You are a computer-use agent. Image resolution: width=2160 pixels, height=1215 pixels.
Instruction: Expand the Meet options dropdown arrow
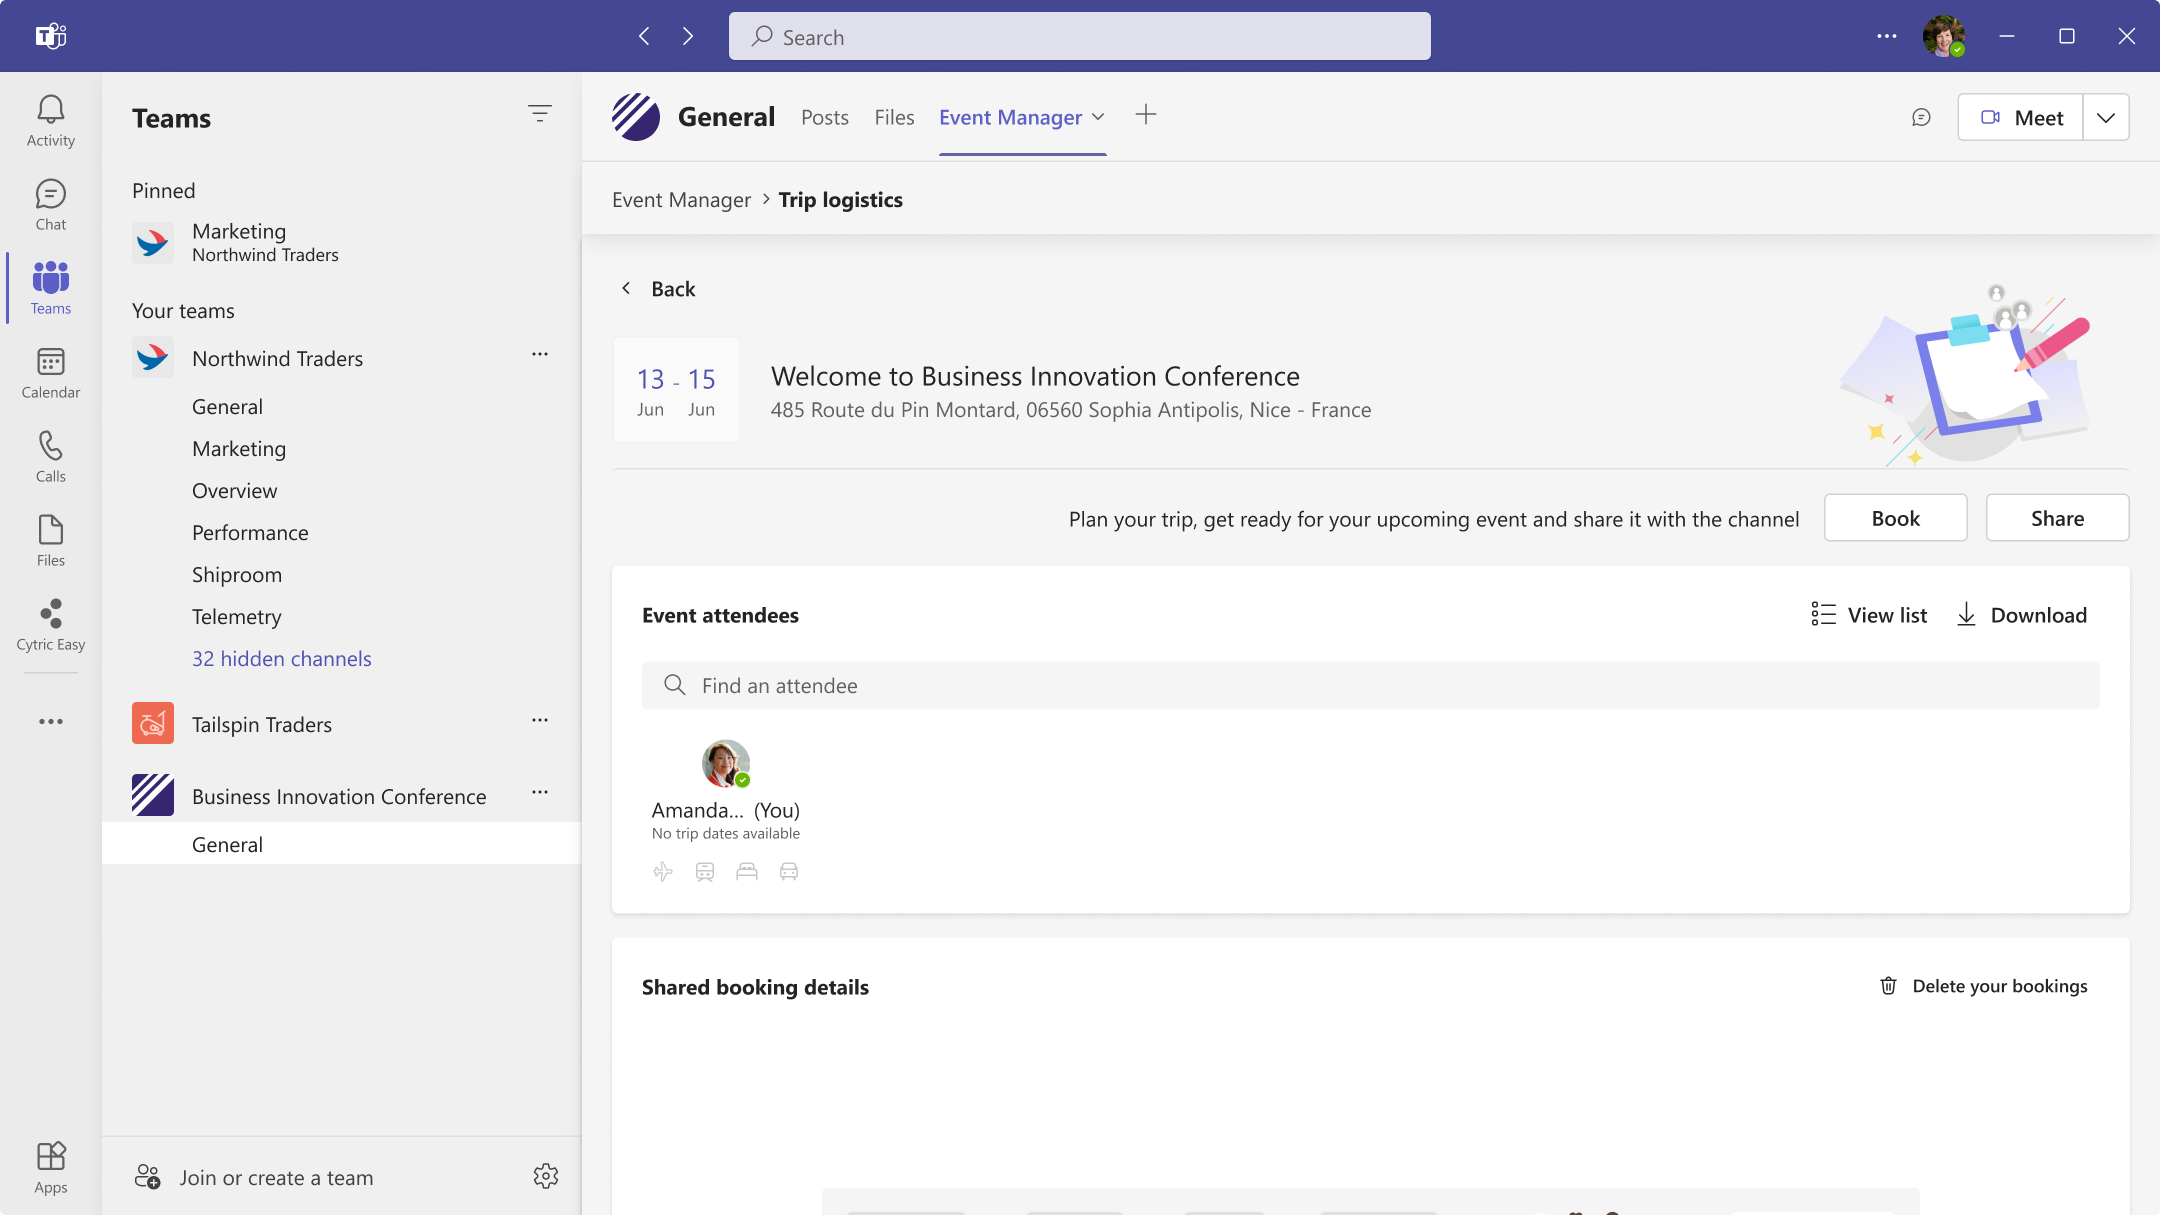click(x=2106, y=118)
